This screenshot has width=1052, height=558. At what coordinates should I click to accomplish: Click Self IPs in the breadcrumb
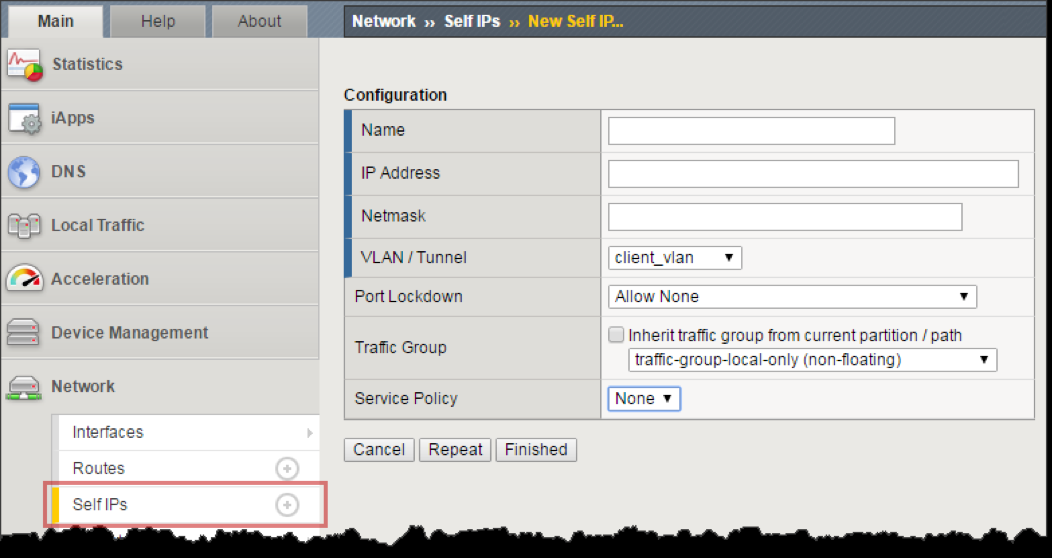(472, 21)
